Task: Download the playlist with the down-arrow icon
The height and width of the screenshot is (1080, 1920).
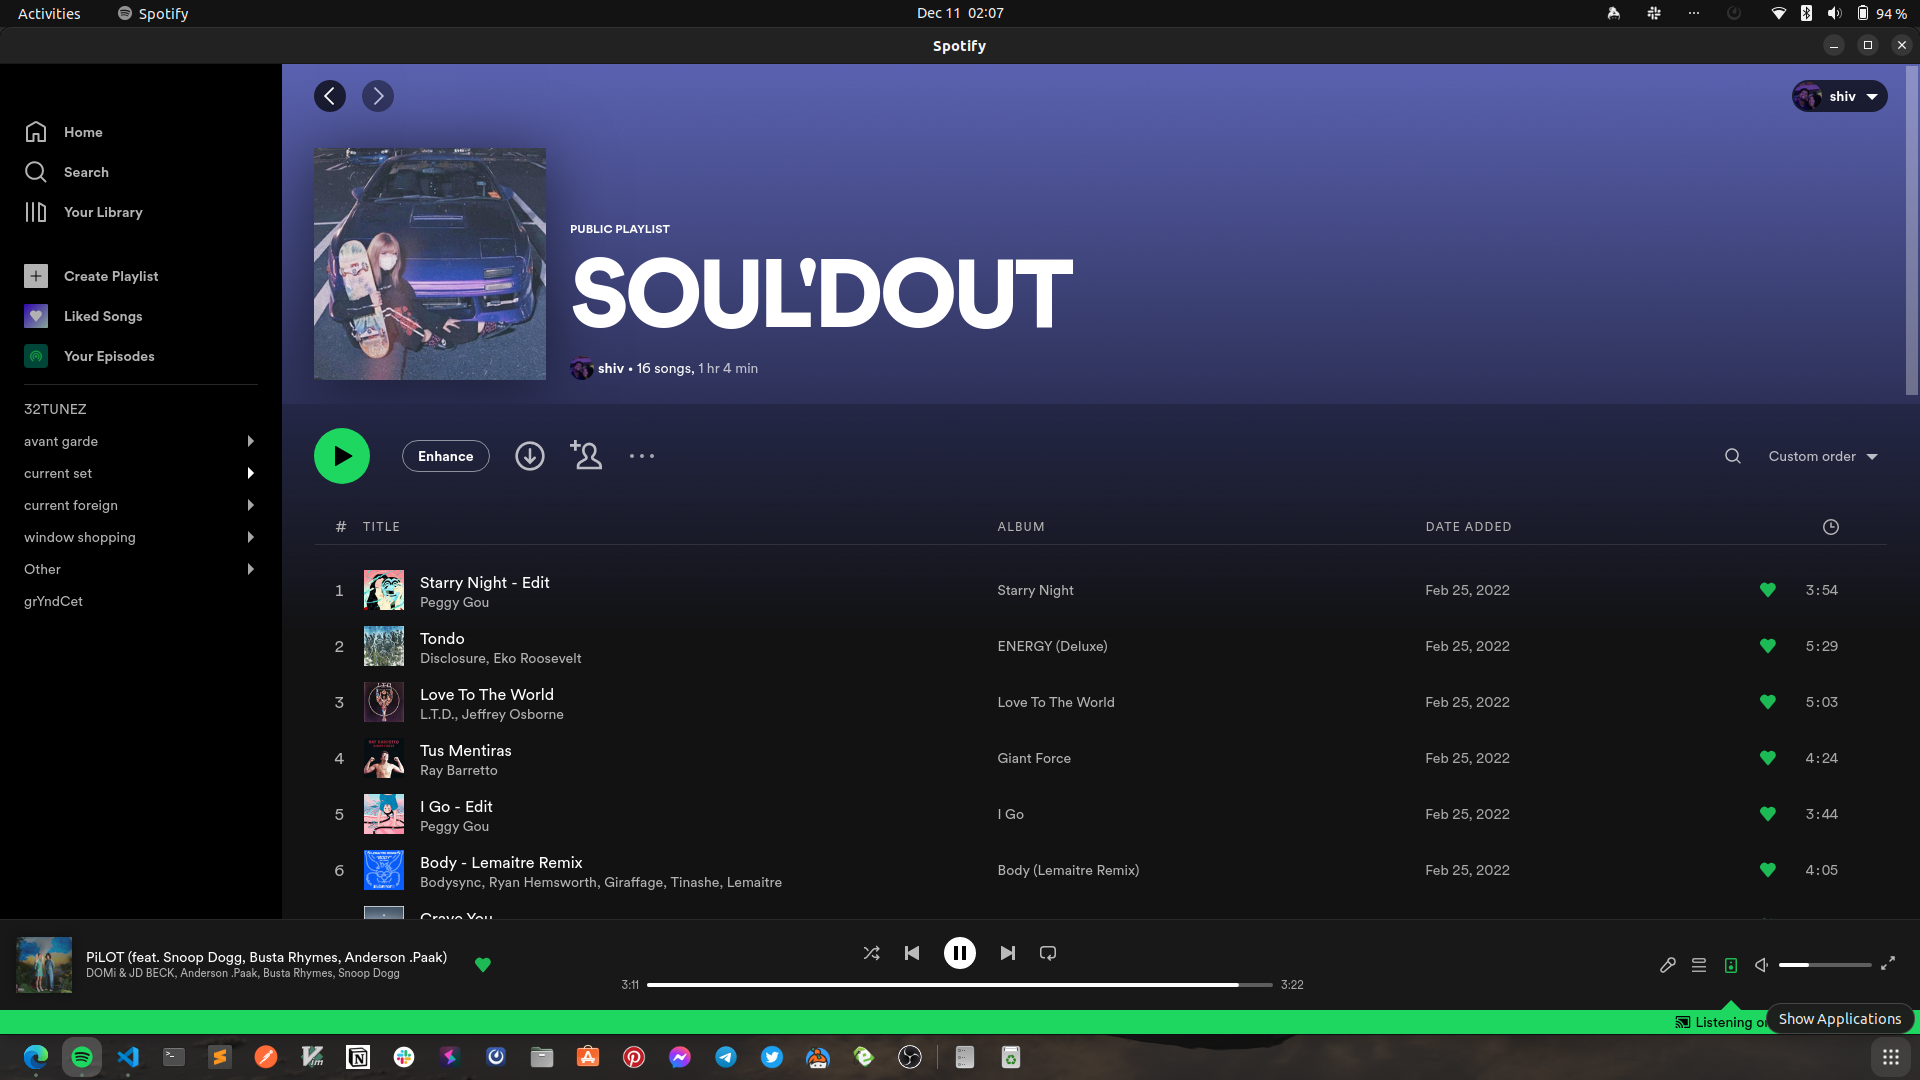Action: [x=530, y=456]
